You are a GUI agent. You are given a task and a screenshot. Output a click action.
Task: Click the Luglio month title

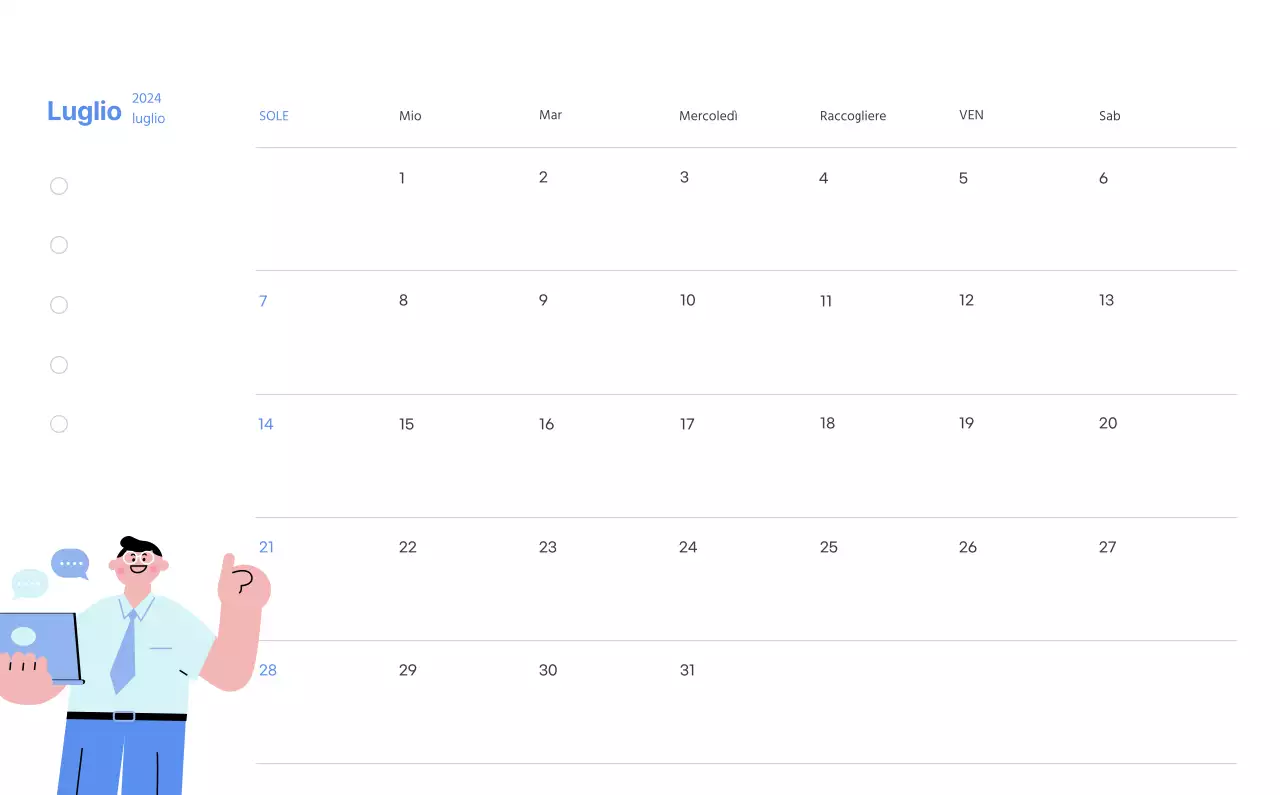pos(84,111)
